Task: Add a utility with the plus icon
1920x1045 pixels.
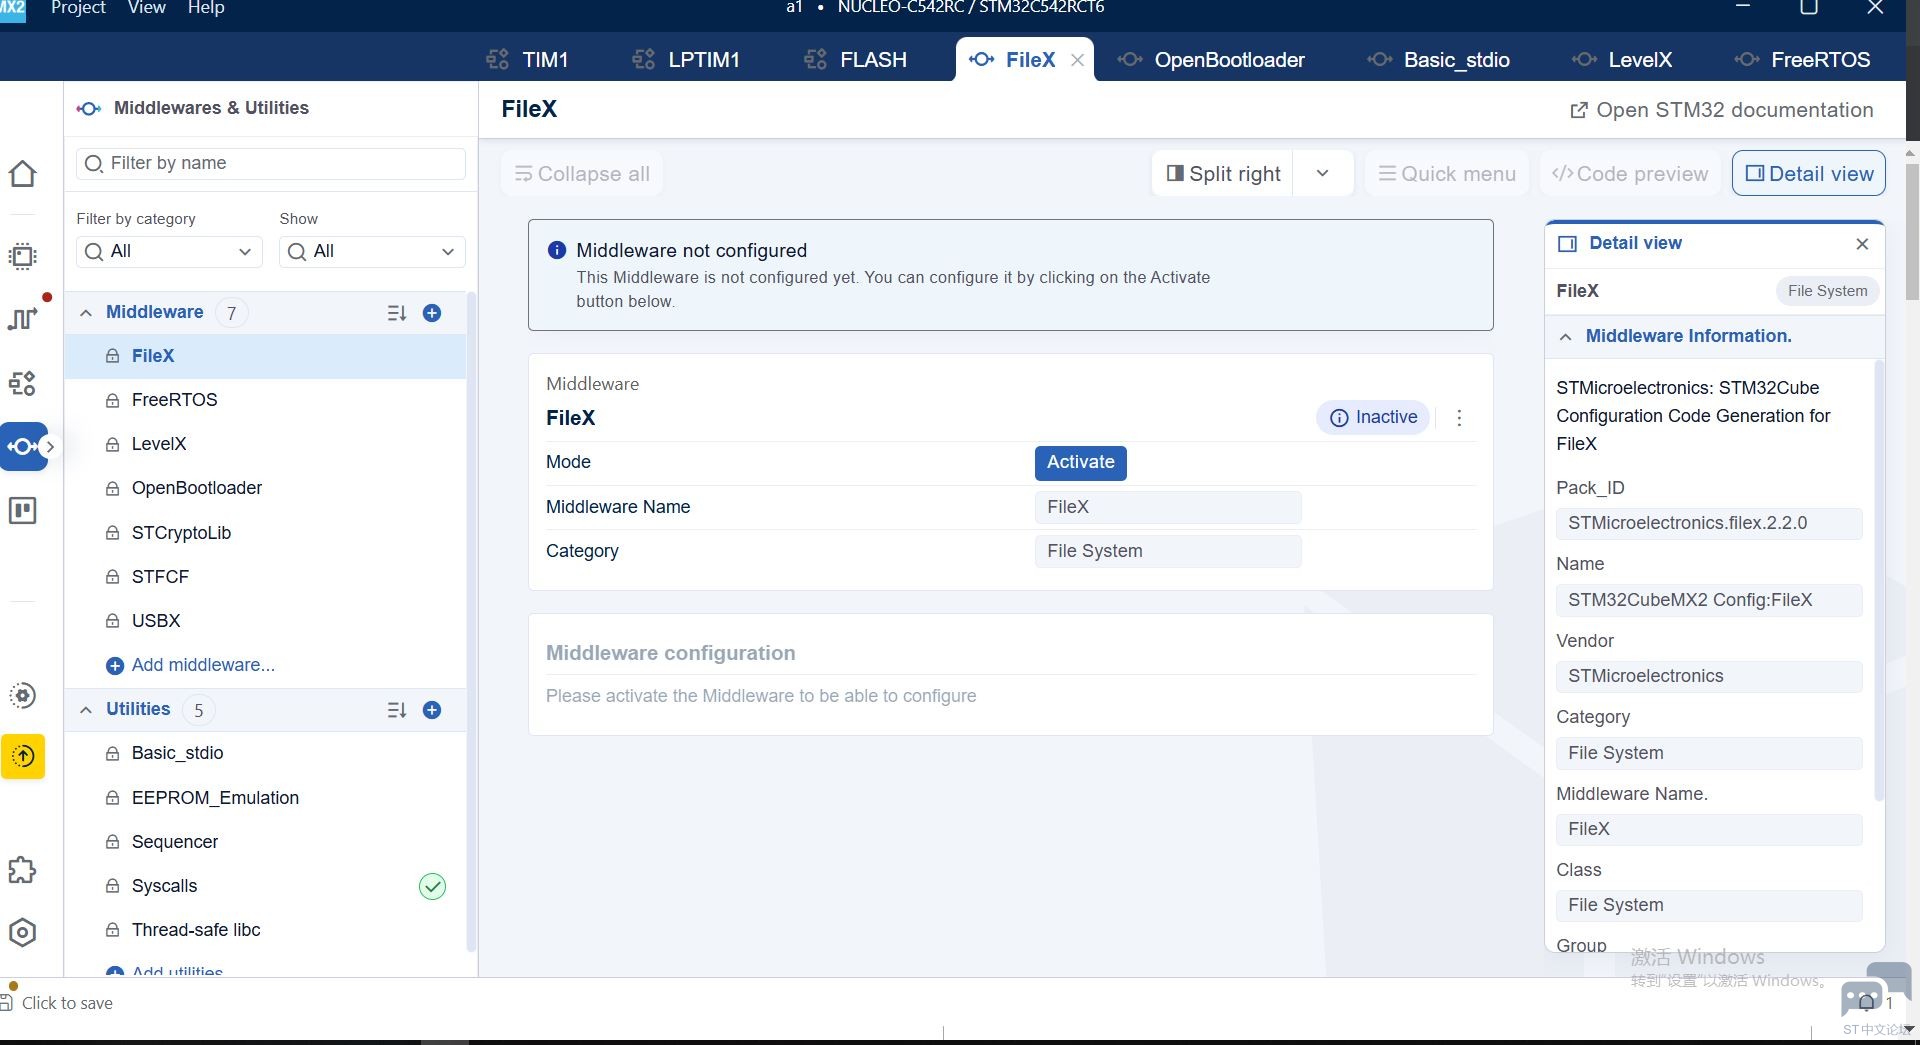Action: point(432,710)
